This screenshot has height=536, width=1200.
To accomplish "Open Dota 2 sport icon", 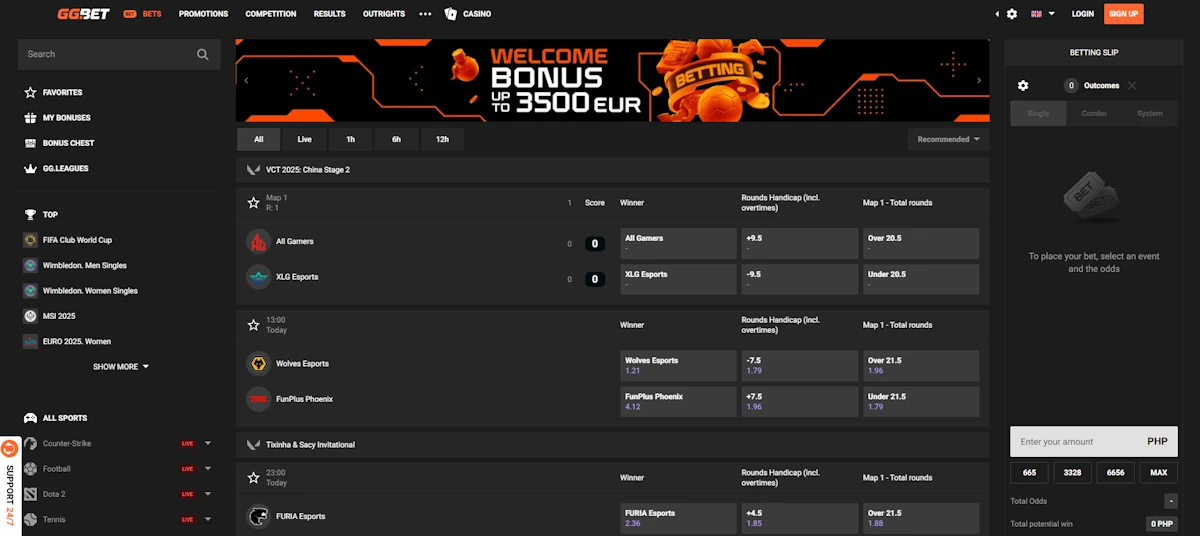I will [x=31, y=494].
